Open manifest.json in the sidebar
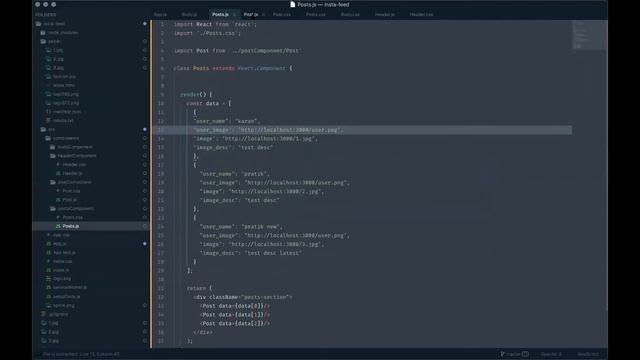Screen dimensions: 640x360 [67, 112]
